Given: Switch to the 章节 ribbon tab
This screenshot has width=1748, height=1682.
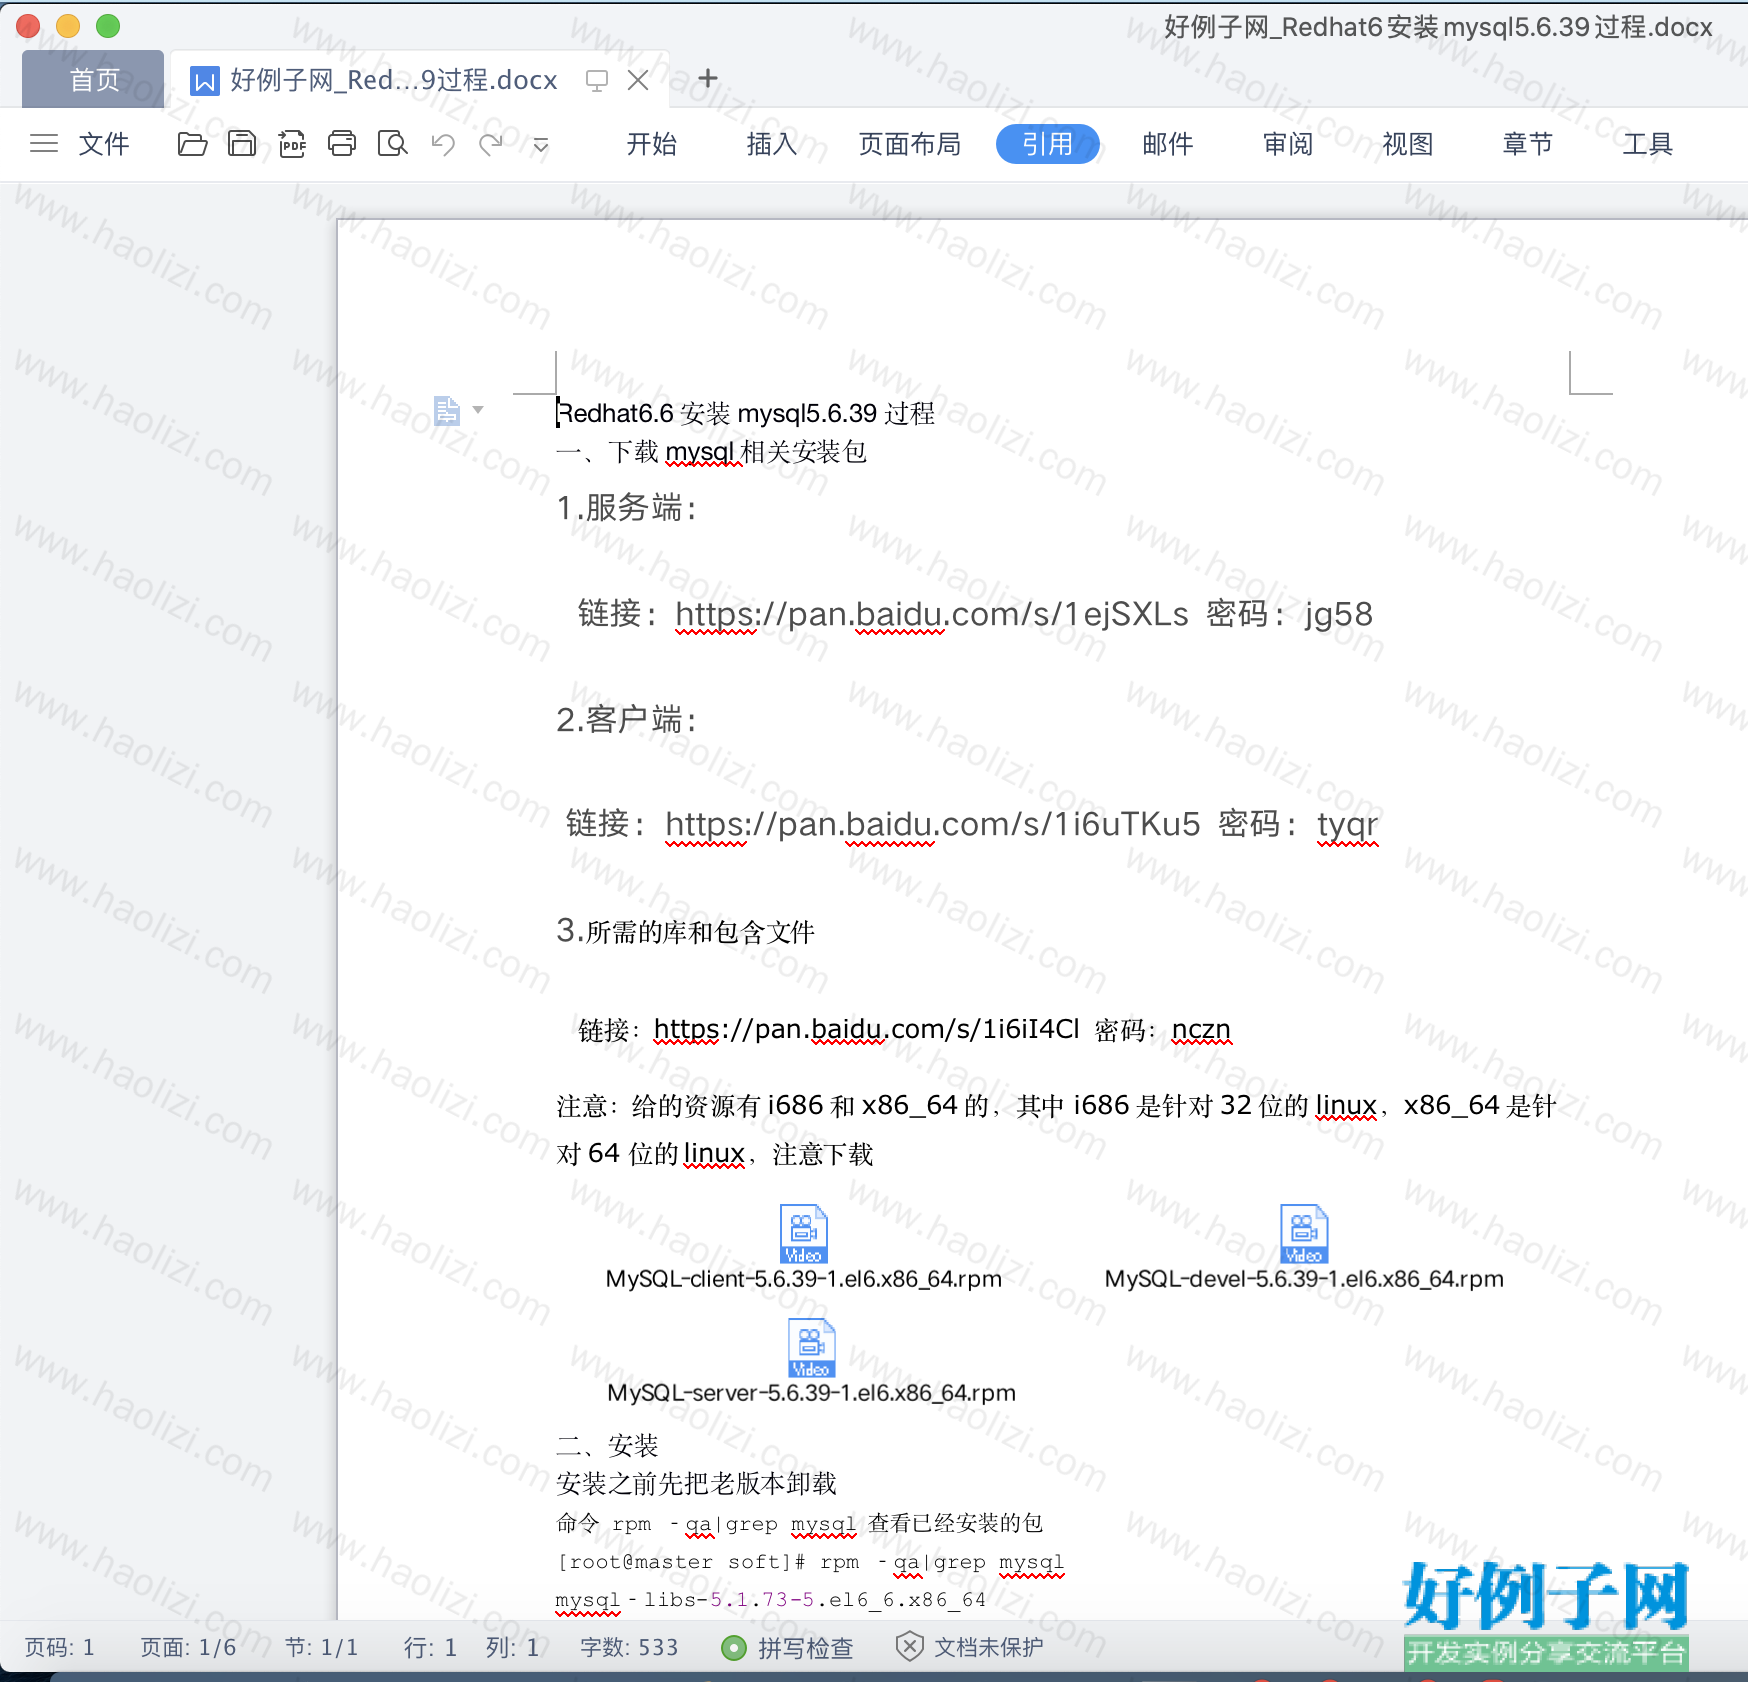Looking at the screenshot, I should point(1528,144).
